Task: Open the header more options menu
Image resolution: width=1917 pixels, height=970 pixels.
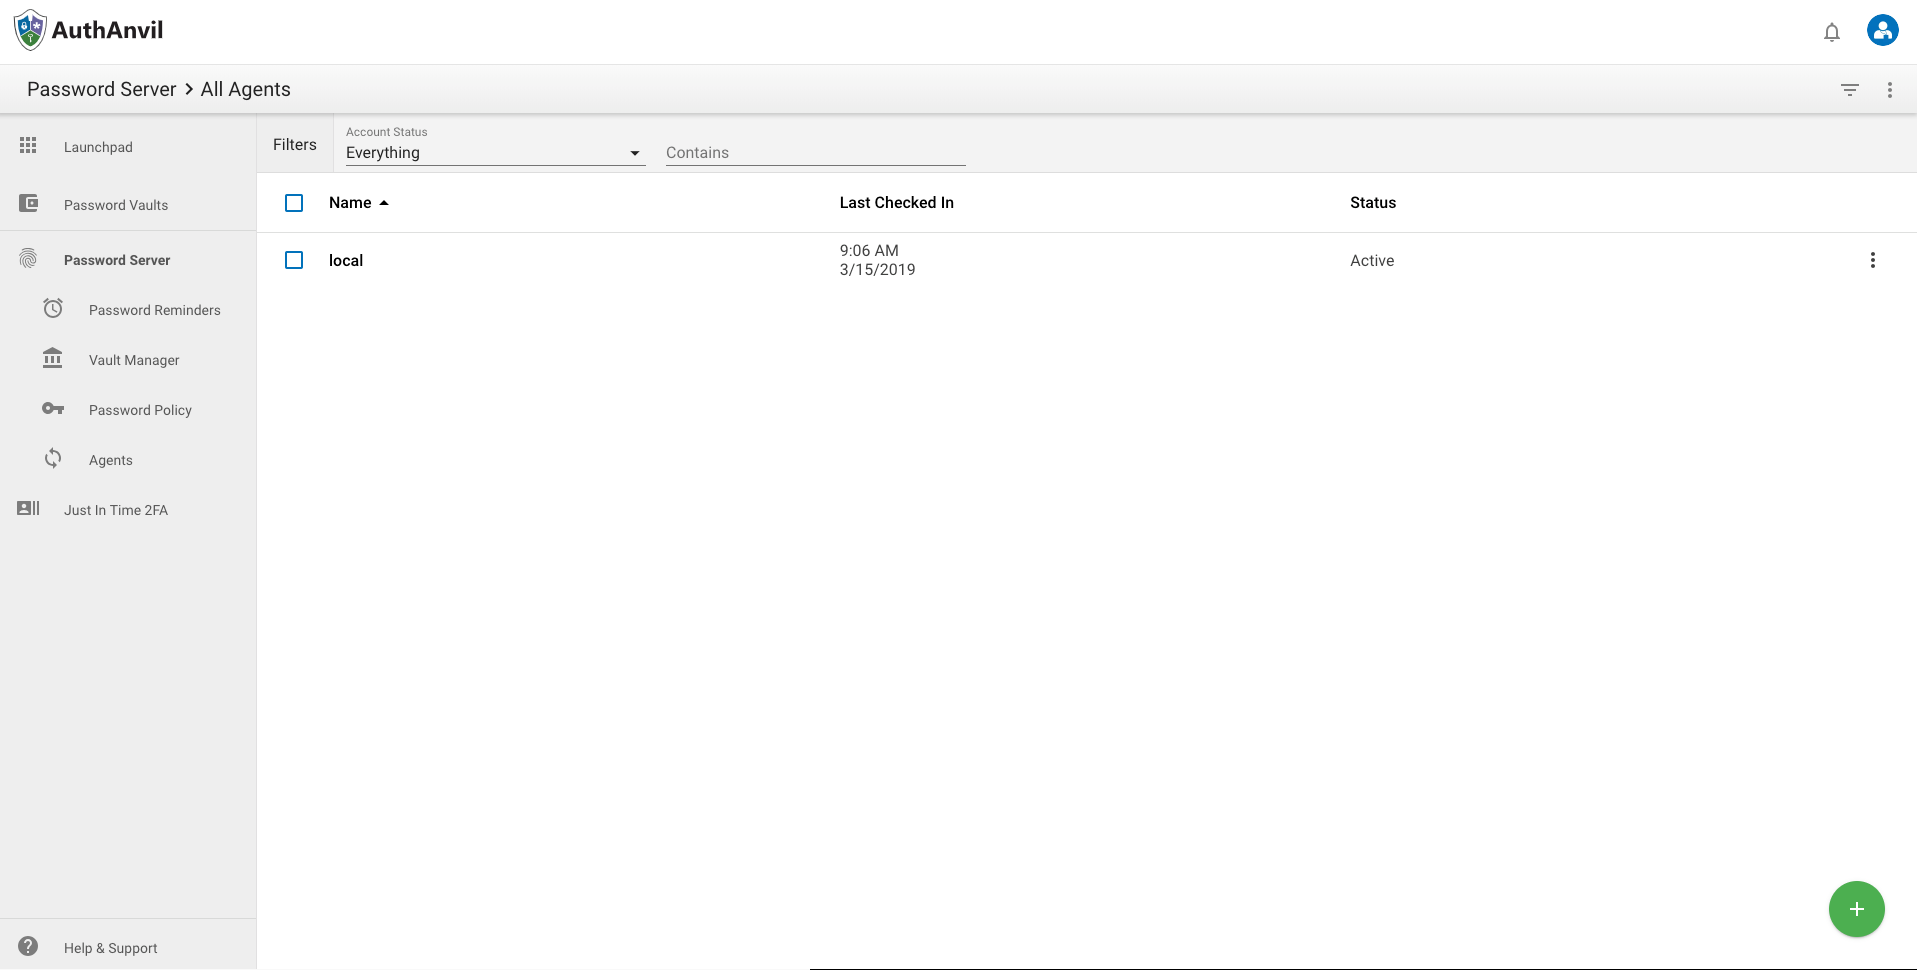Action: [x=1890, y=90]
